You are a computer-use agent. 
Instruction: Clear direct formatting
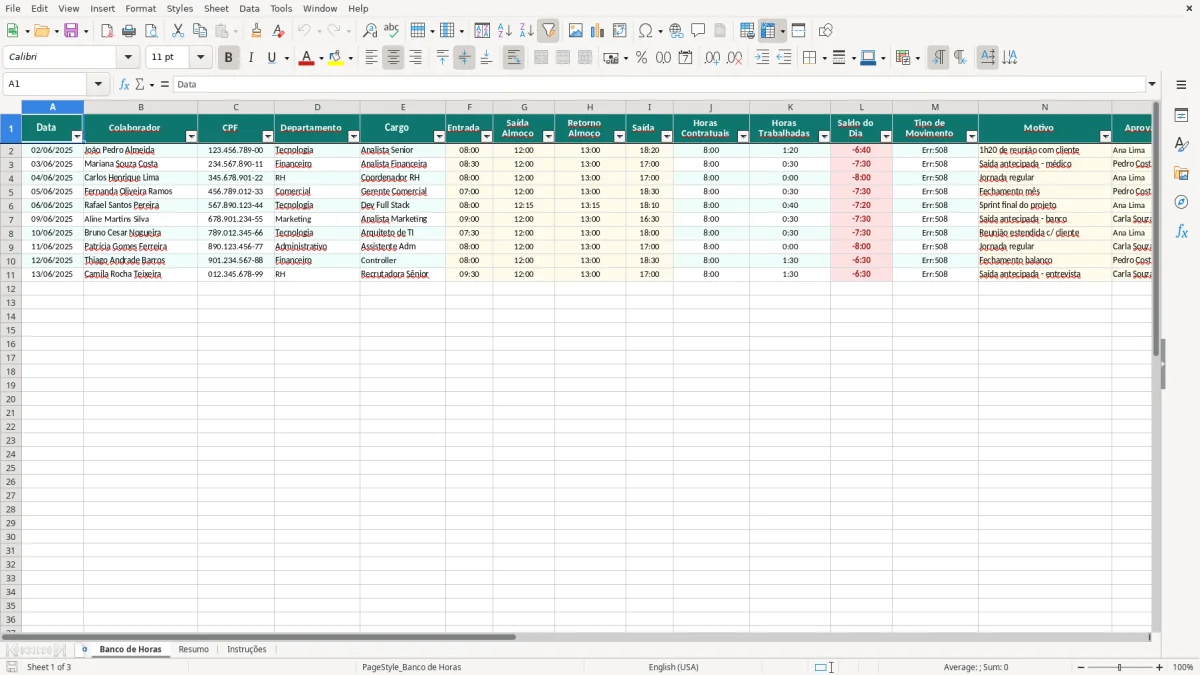click(x=279, y=31)
